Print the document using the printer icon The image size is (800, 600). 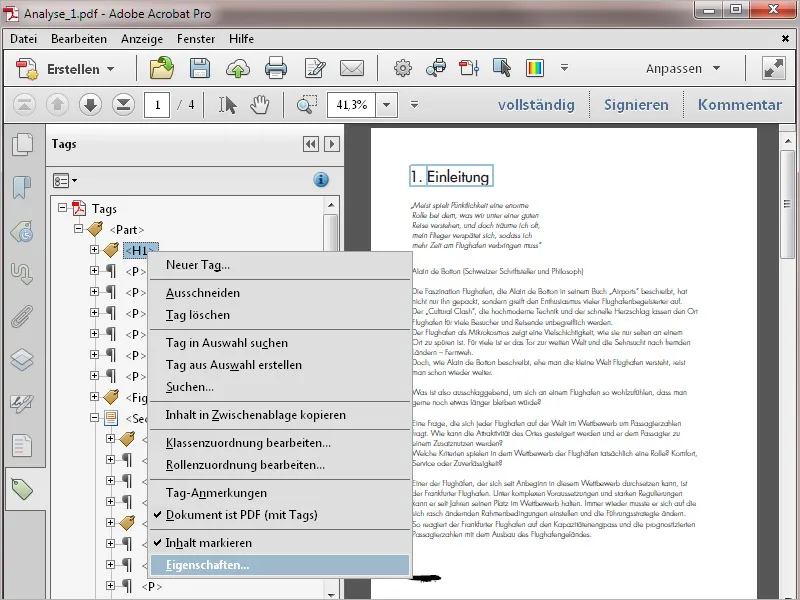pyautogui.click(x=276, y=68)
